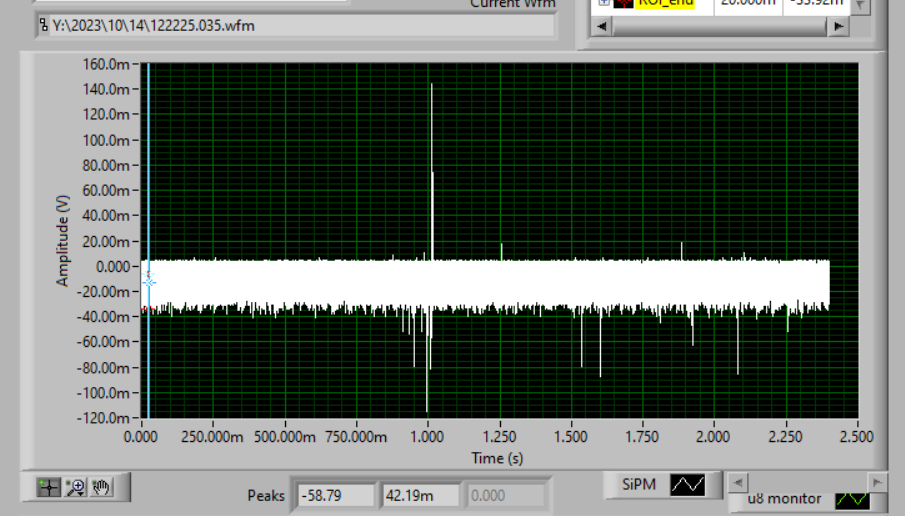Click the disabled Peaks field showing 0.000
The height and width of the screenshot is (516, 905).
506,495
